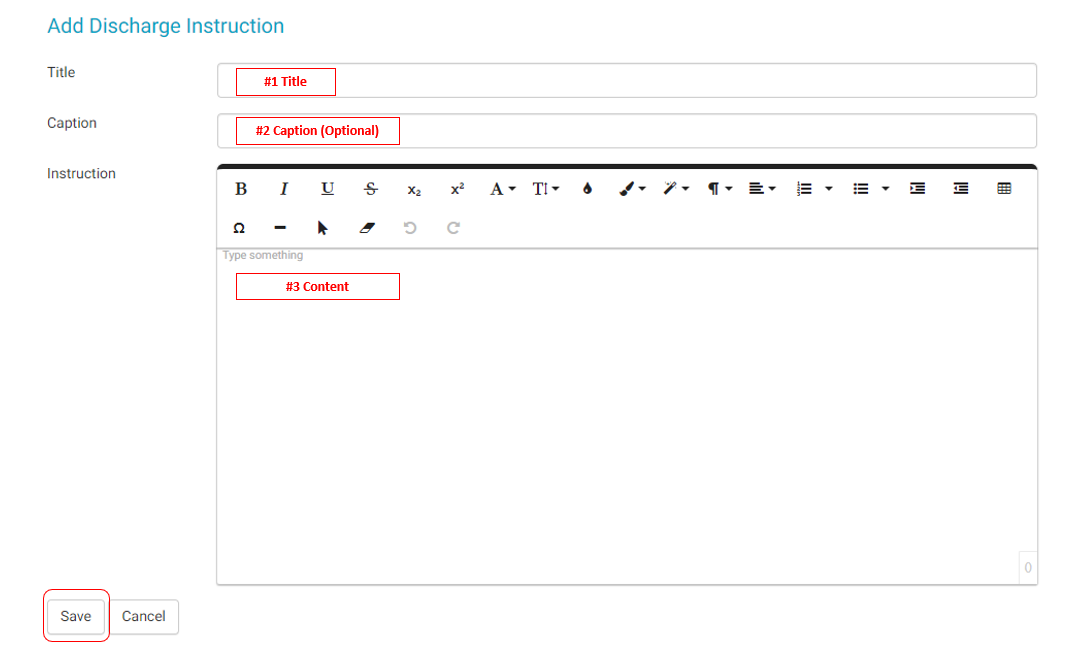Viewport: 1065px width, 664px height.
Task: Click the Save button
Action: click(x=76, y=616)
